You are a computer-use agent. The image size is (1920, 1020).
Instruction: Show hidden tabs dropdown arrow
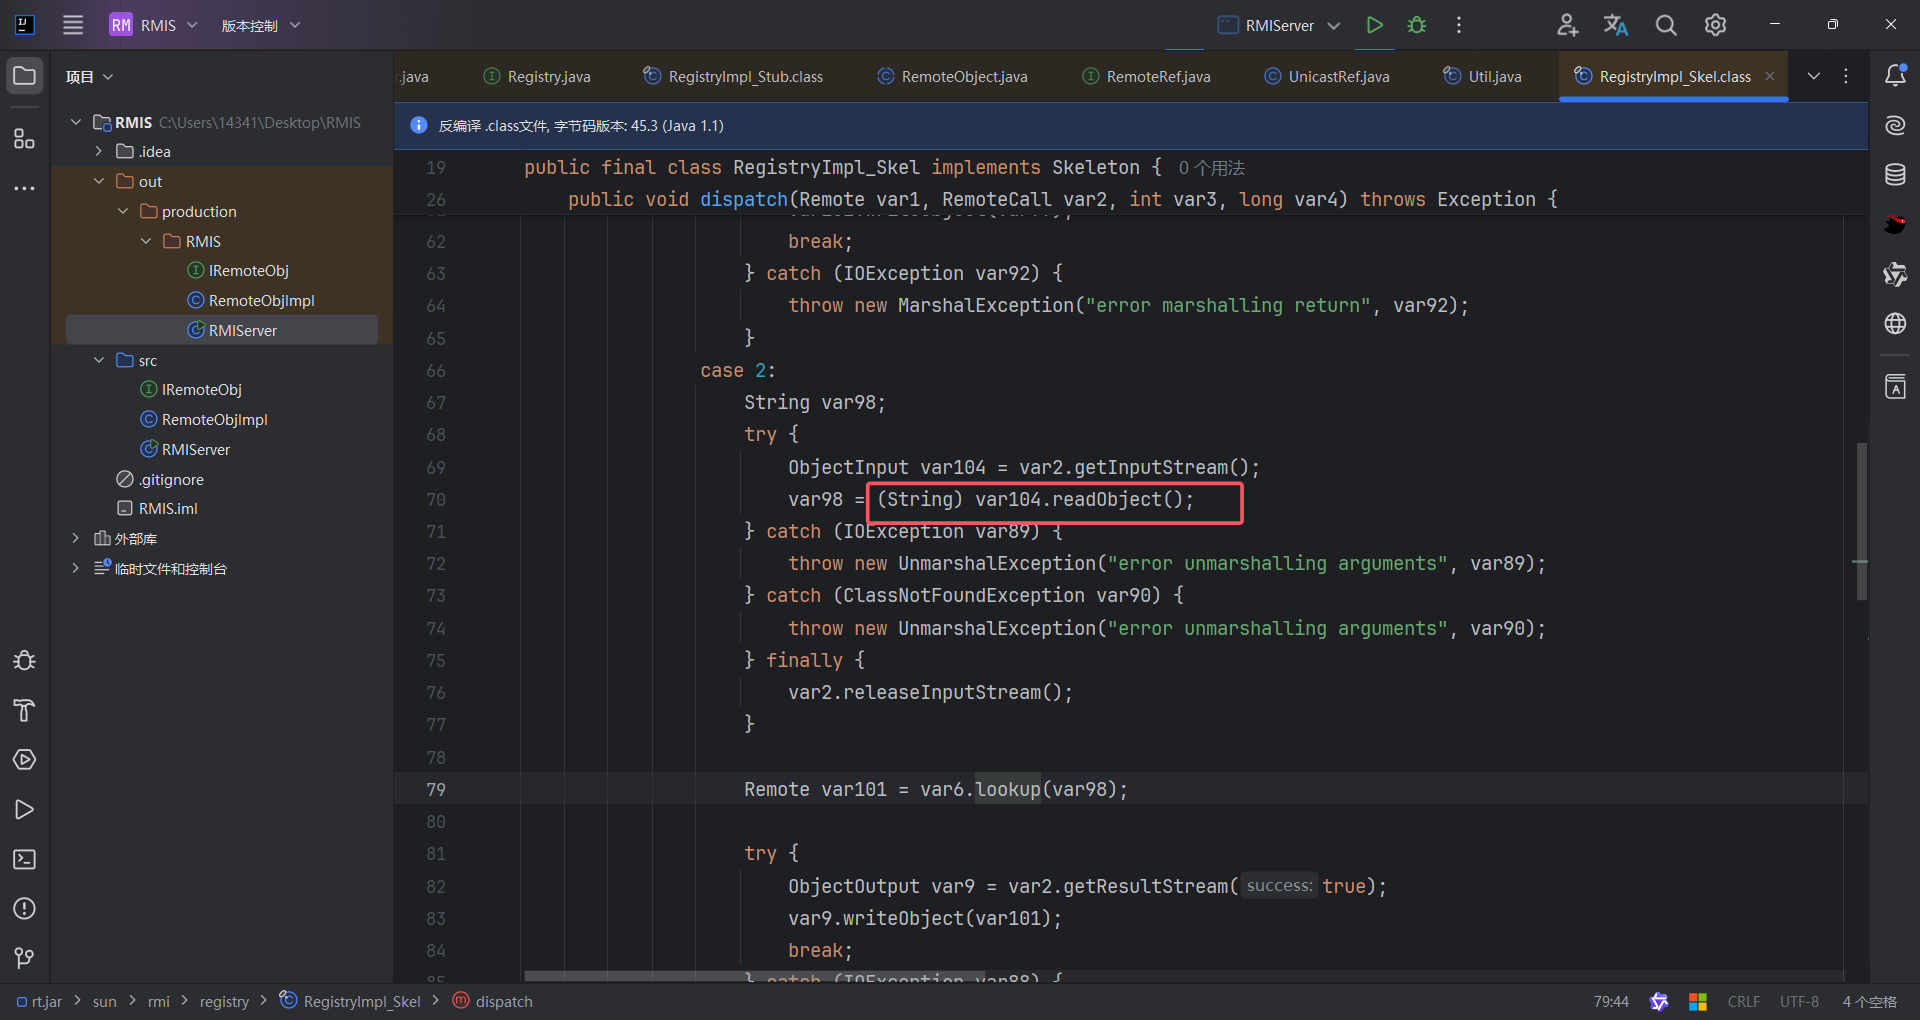pos(1814,76)
